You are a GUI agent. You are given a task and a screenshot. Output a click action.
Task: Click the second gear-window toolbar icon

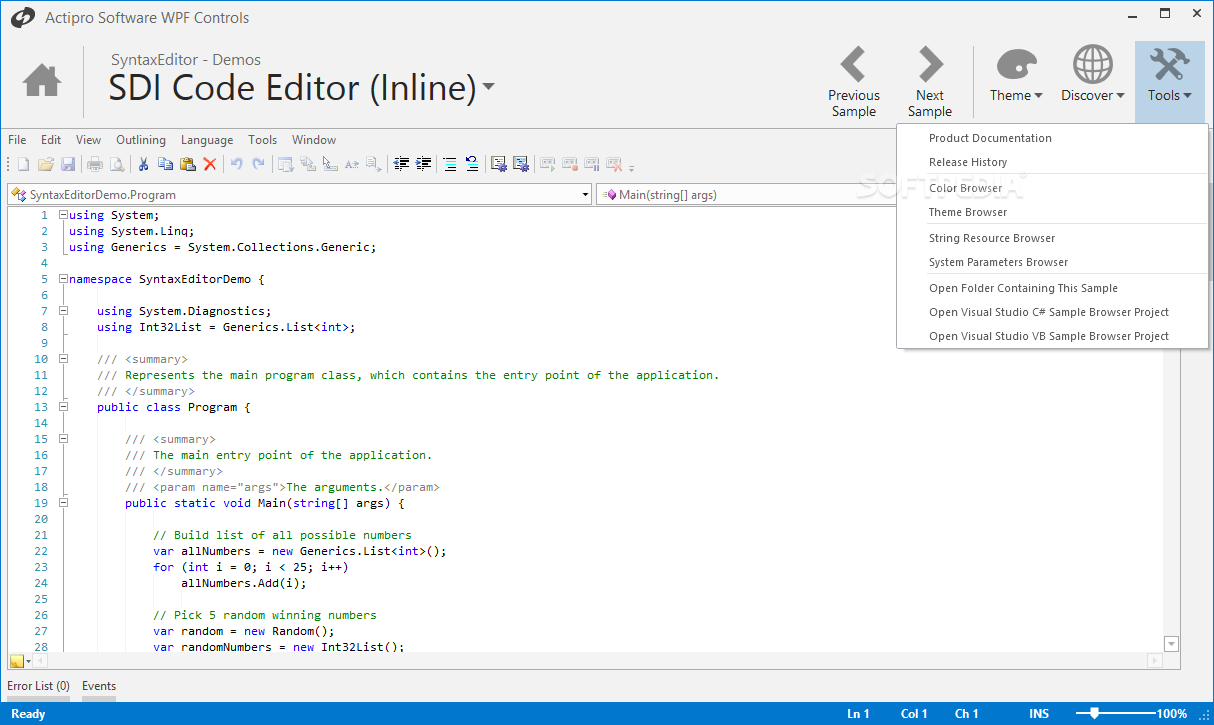521,164
